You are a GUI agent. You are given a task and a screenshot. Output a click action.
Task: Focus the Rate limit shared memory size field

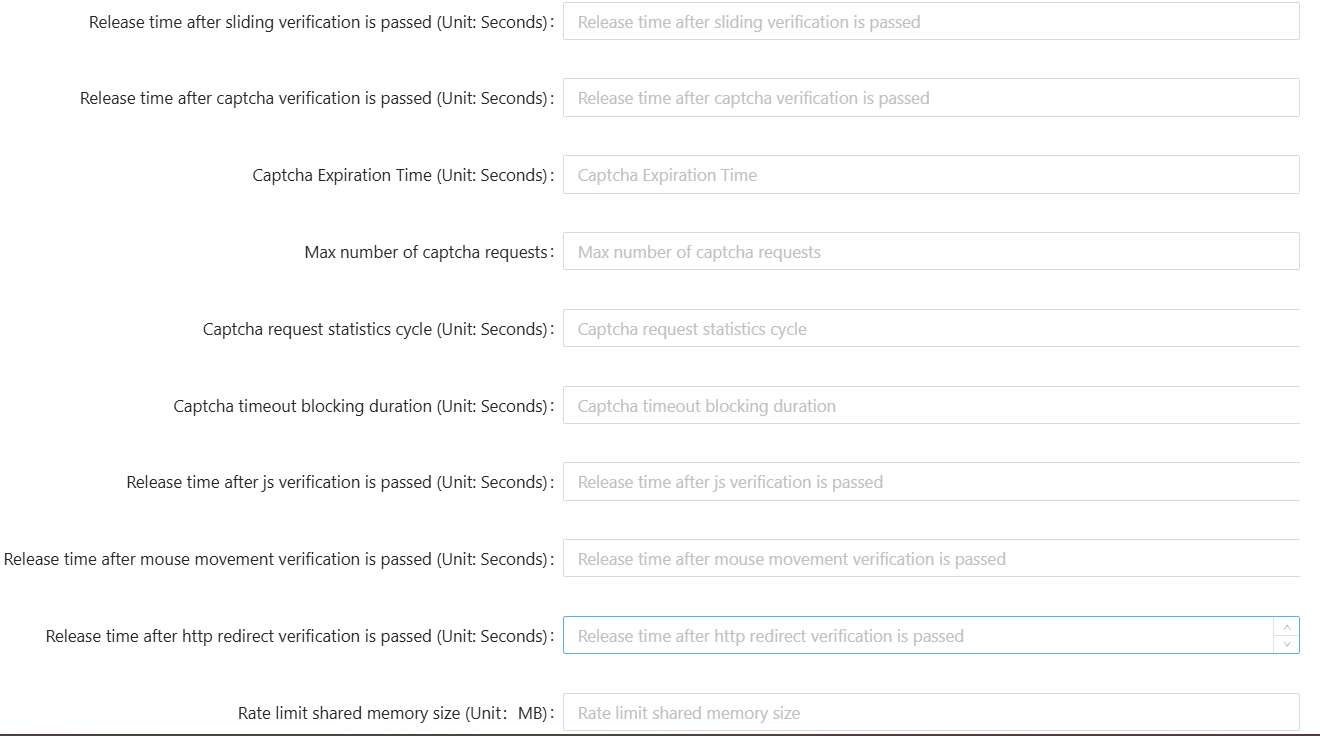pos(930,713)
